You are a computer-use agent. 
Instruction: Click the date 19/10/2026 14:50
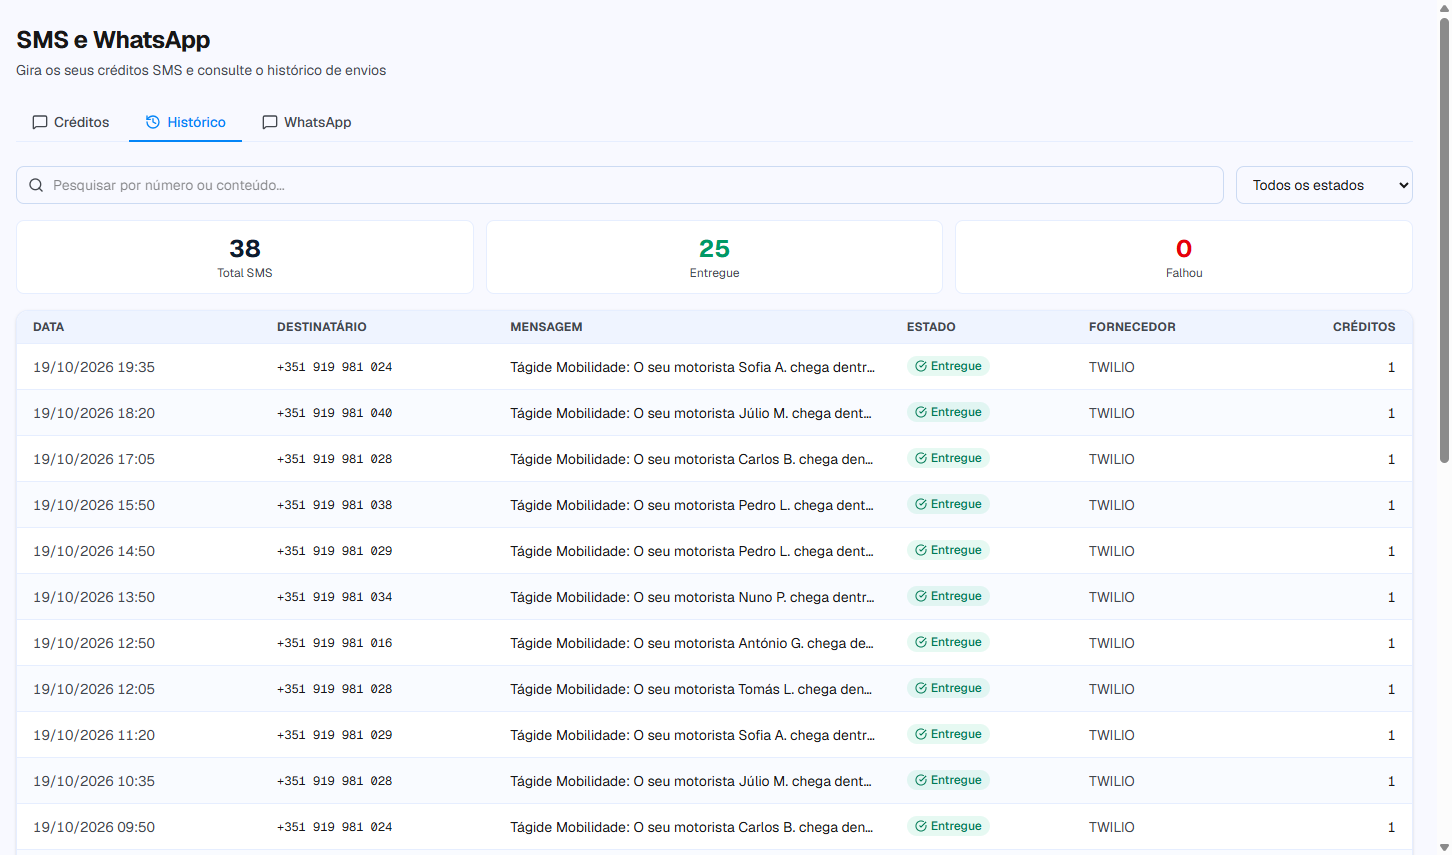pyautogui.click(x=94, y=551)
